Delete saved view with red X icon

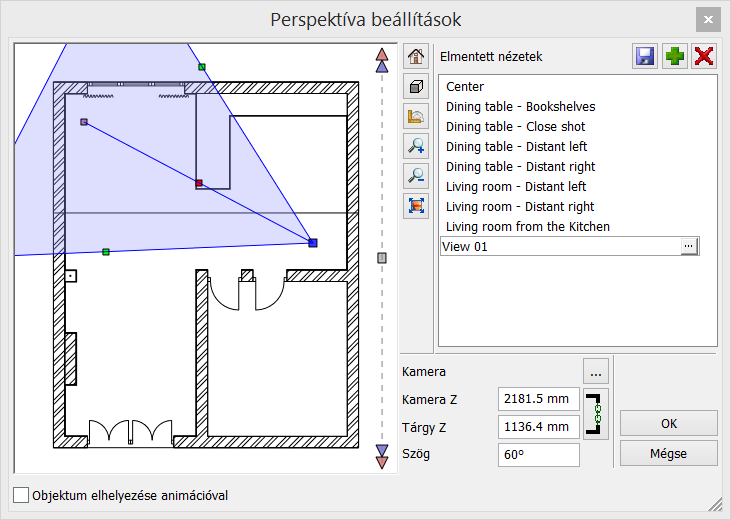(x=704, y=56)
